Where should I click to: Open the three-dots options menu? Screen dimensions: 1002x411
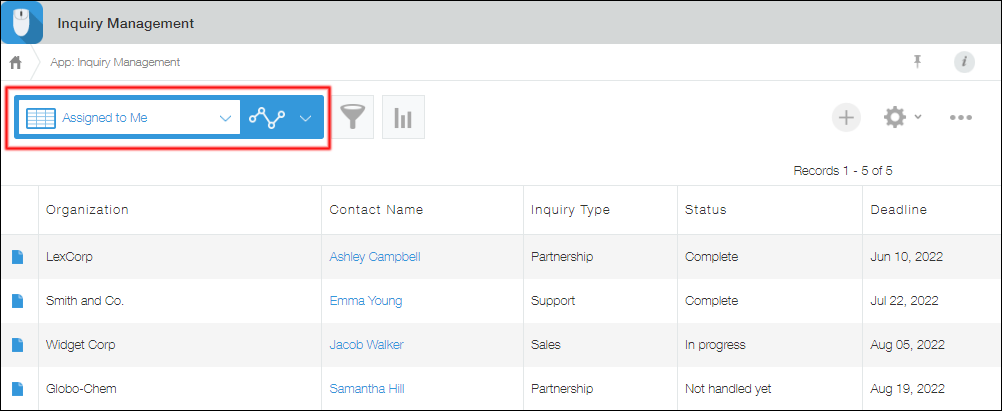pyautogui.click(x=961, y=117)
